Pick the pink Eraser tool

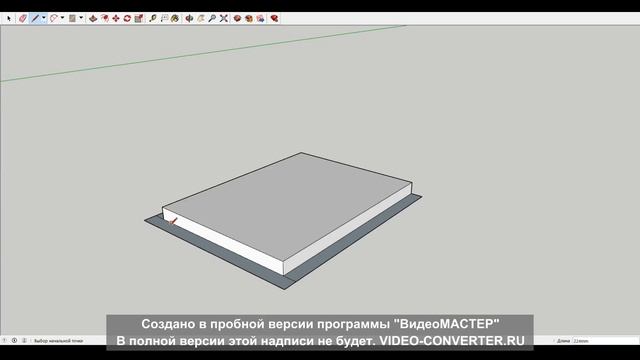23,18
